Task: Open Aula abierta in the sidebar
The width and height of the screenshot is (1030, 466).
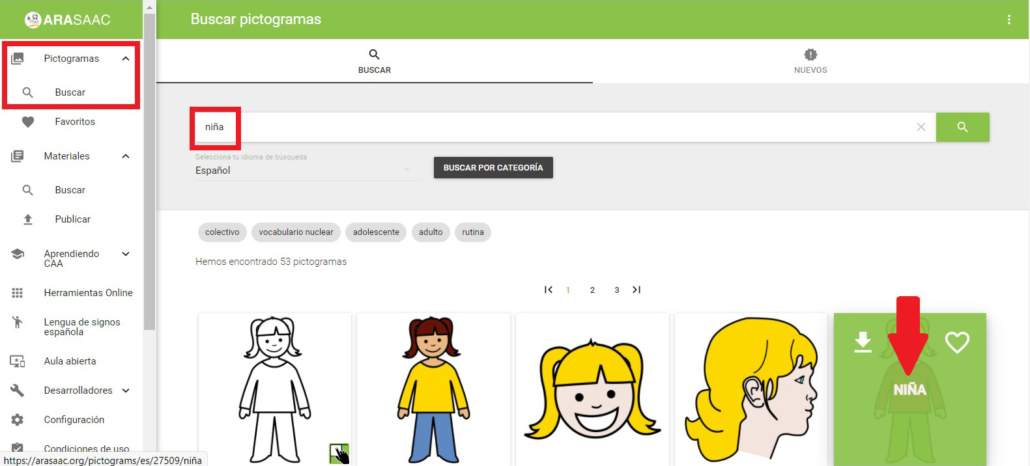Action: 70,361
